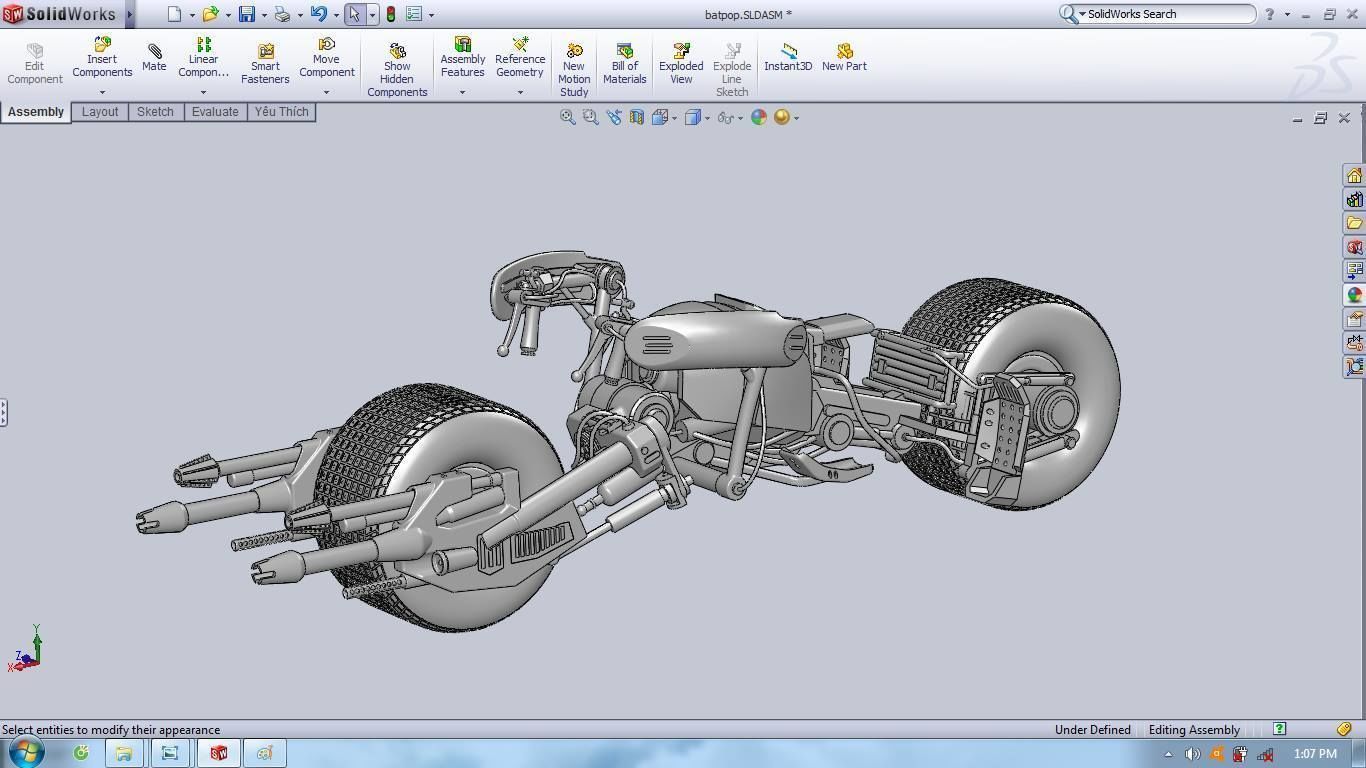
Task: Click the Print icon
Action: pos(282,14)
